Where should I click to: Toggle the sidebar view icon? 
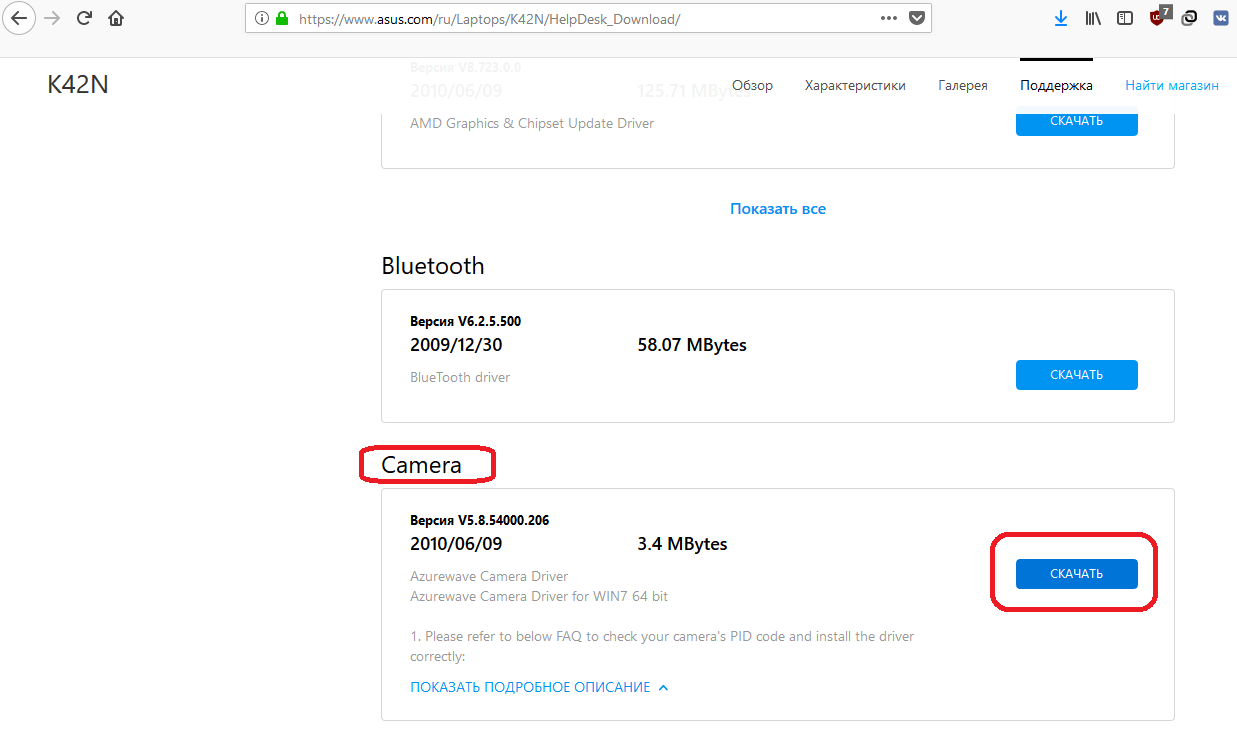tap(1125, 18)
